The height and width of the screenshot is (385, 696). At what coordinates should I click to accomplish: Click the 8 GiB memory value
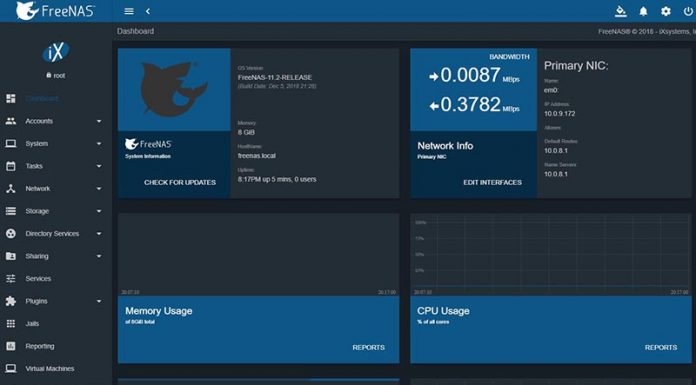pyautogui.click(x=246, y=132)
